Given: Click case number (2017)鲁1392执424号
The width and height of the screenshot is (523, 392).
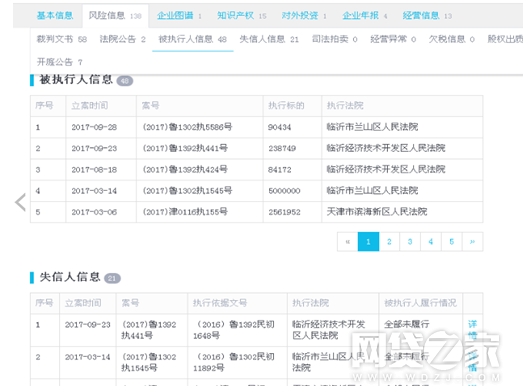Looking at the screenshot, I should click(x=185, y=169).
